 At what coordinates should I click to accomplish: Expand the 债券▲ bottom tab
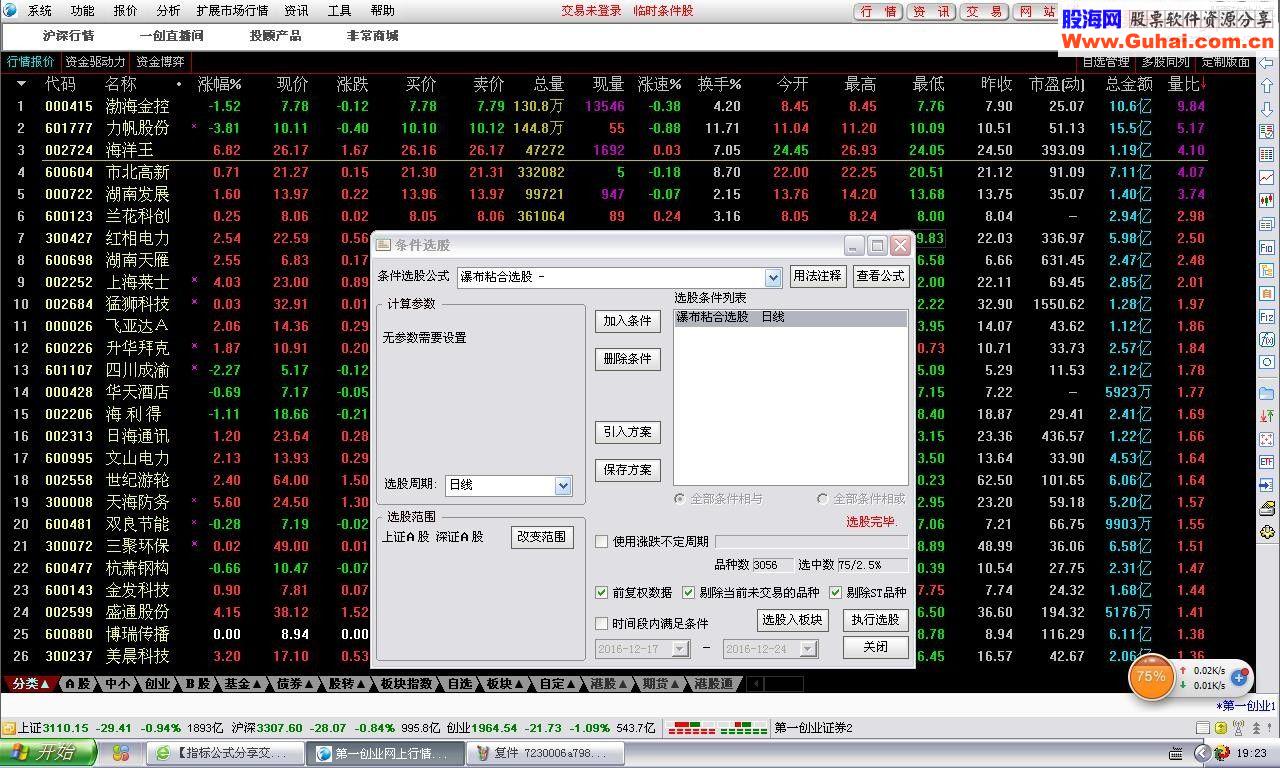295,684
